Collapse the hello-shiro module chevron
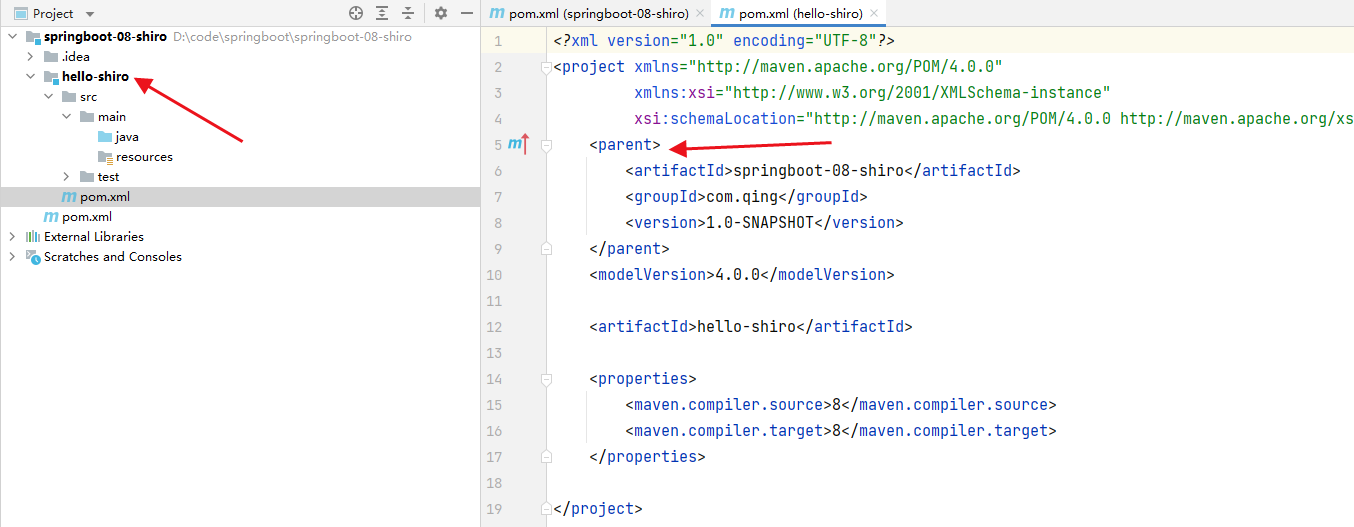1354x527 pixels. pyautogui.click(x=31, y=77)
